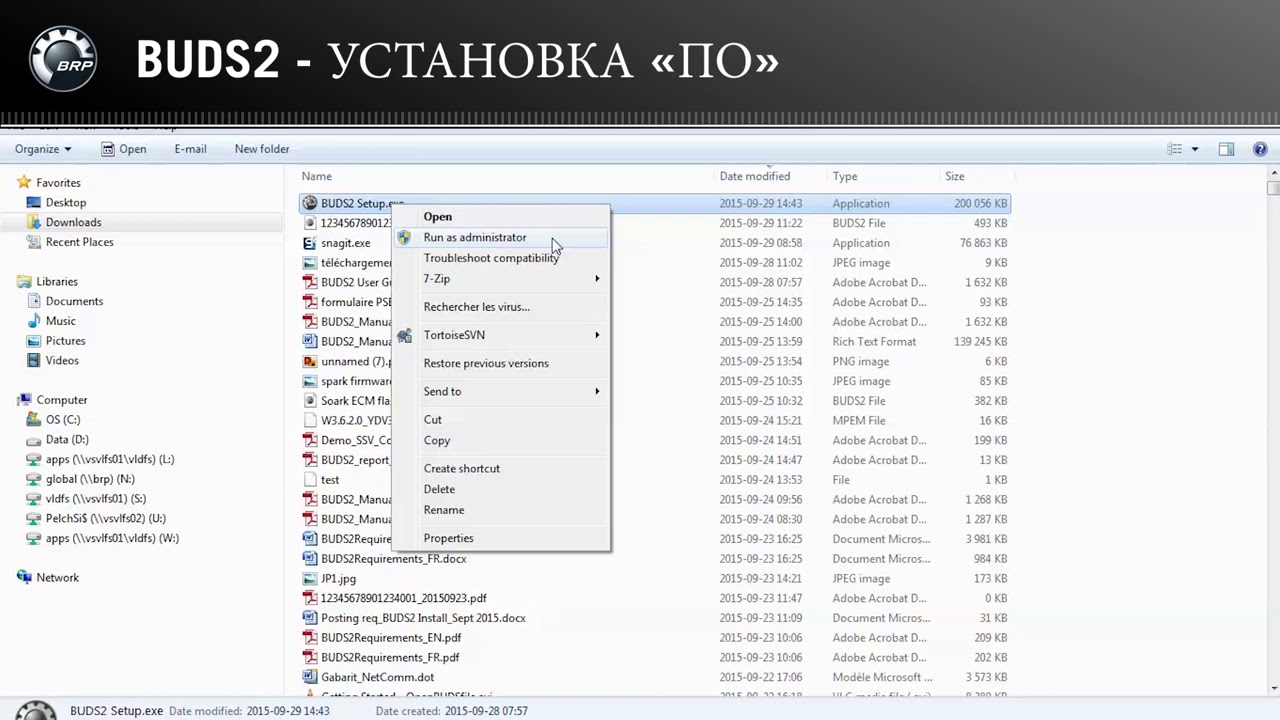
Task: Expand the TortoiseSVN submenu arrow
Action: (x=597, y=335)
